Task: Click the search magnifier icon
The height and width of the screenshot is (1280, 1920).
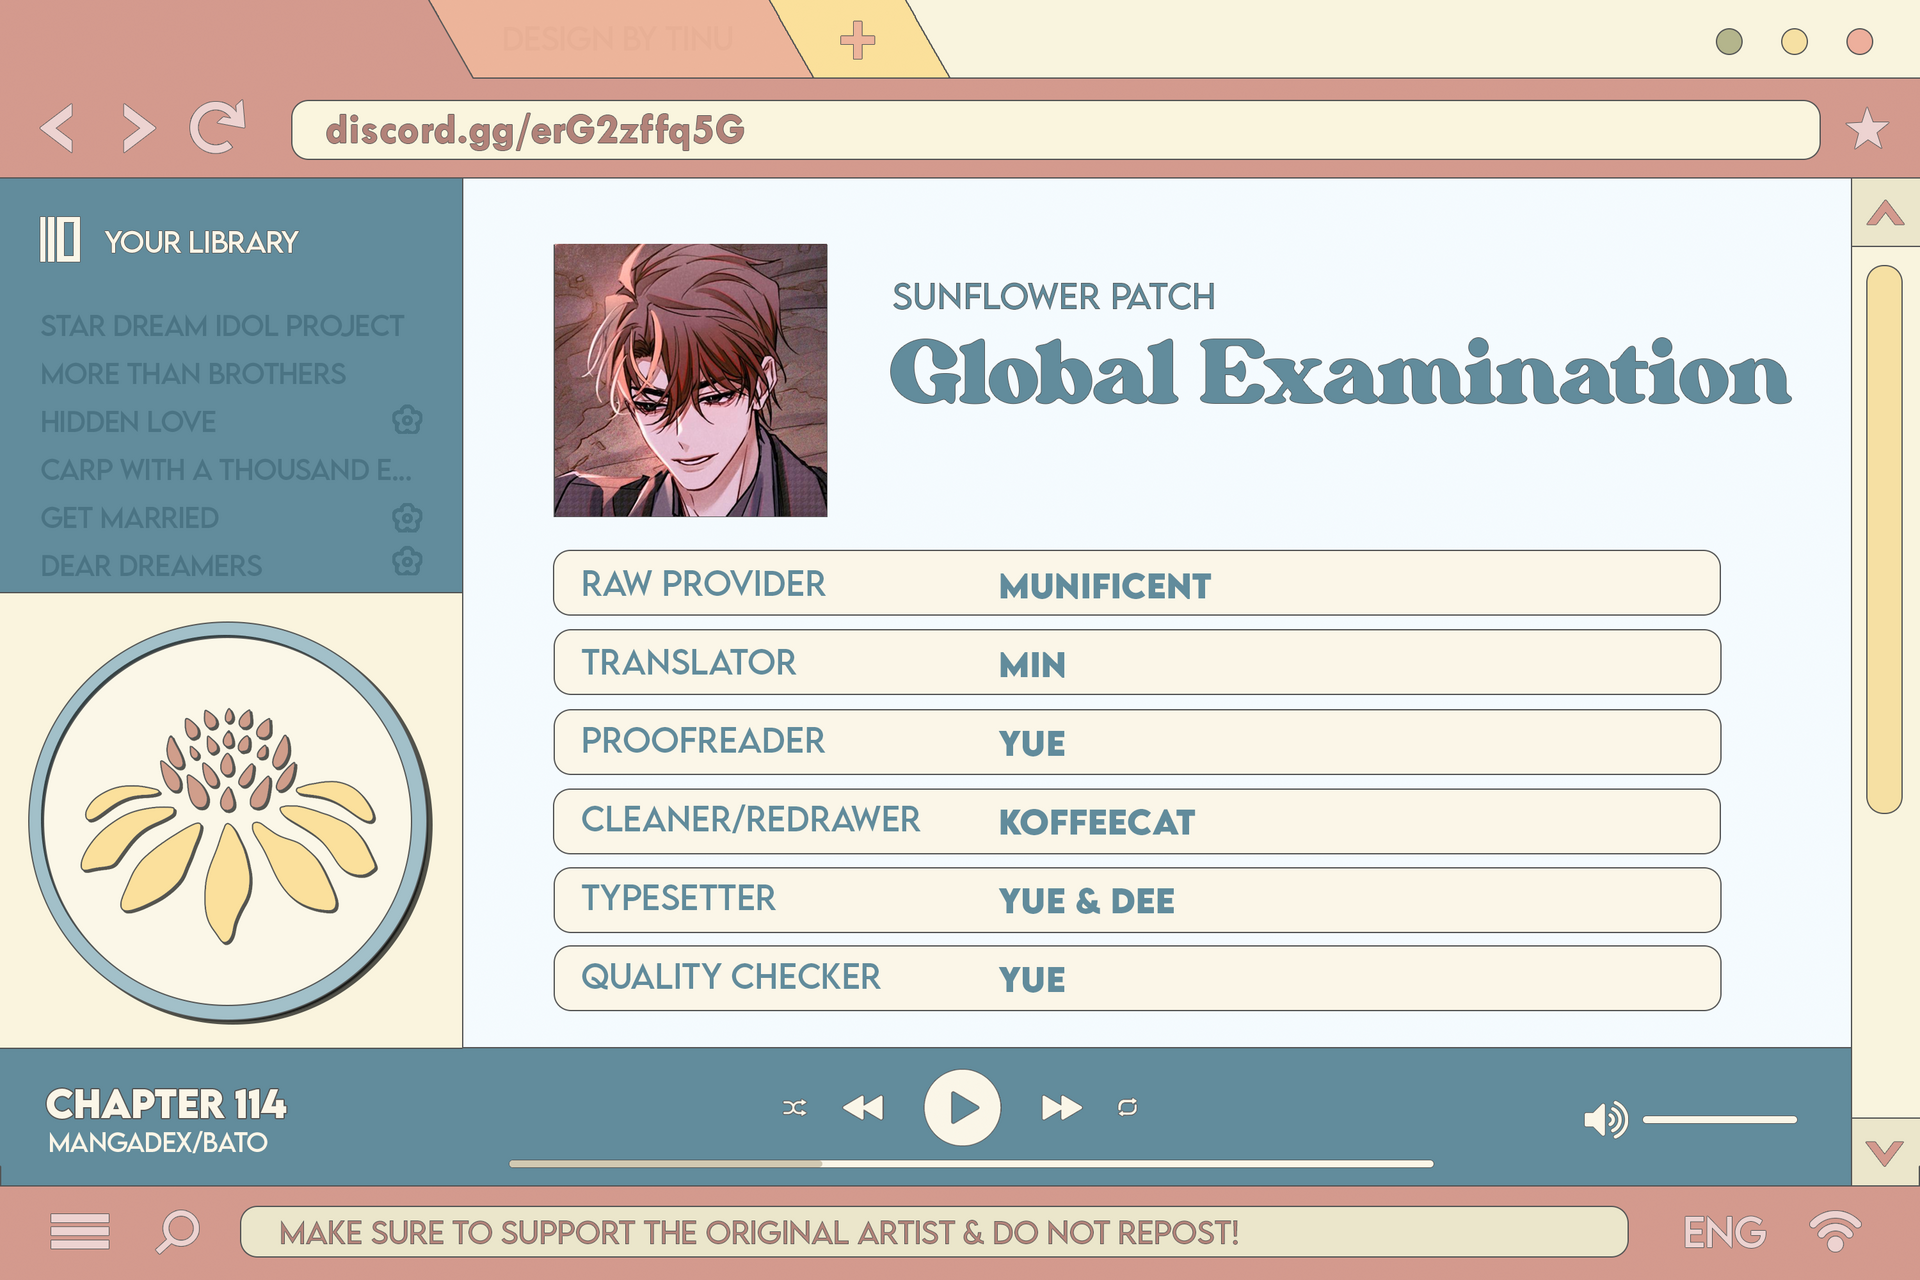Action: pos(178,1231)
